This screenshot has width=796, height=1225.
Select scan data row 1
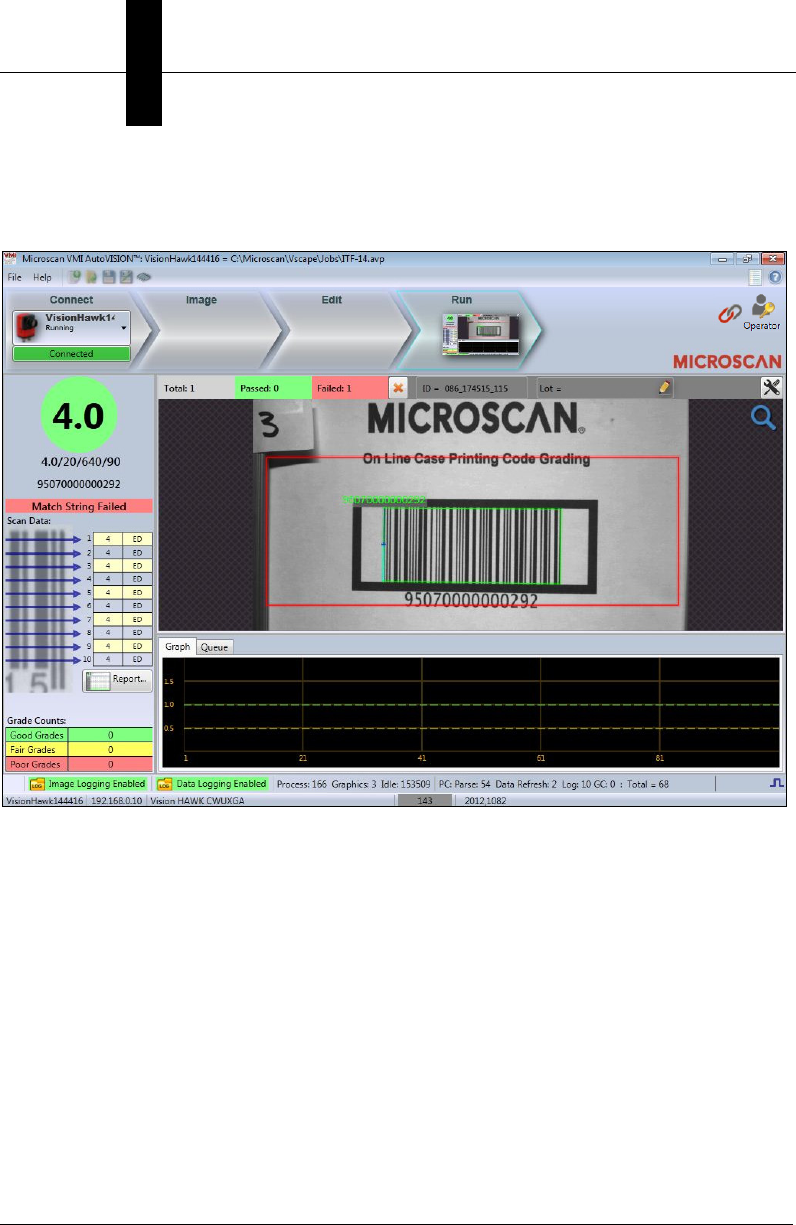point(122,538)
